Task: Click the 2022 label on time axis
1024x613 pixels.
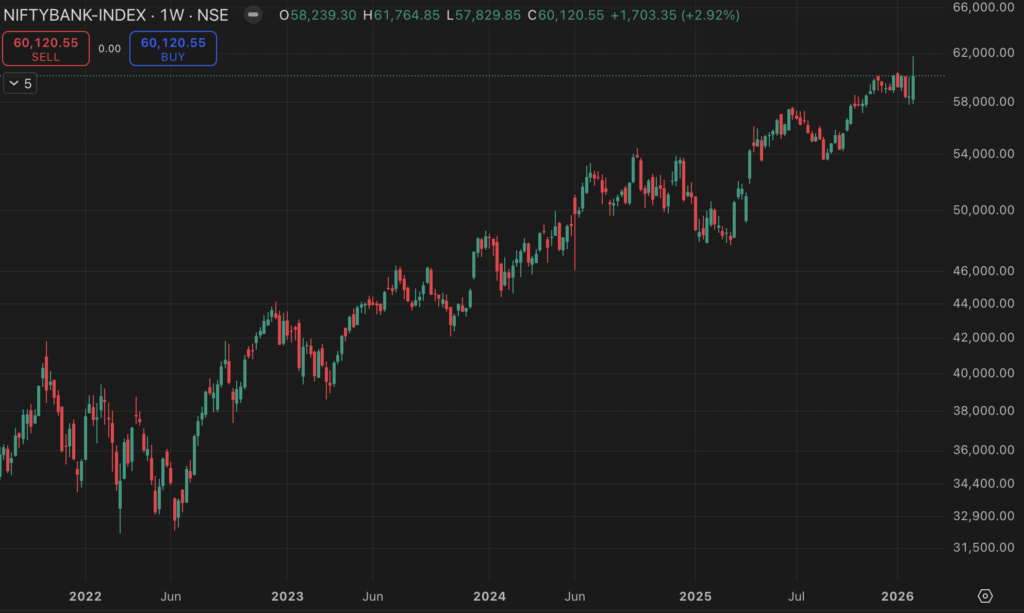Action: pos(85,596)
